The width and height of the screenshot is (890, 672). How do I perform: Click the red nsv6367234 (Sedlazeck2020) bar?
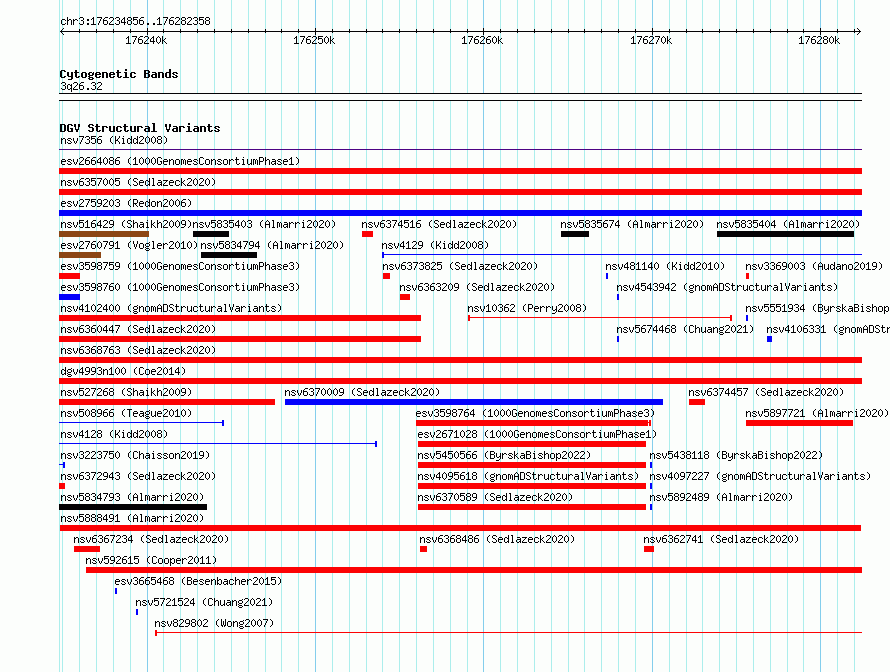[x=87, y=549]
